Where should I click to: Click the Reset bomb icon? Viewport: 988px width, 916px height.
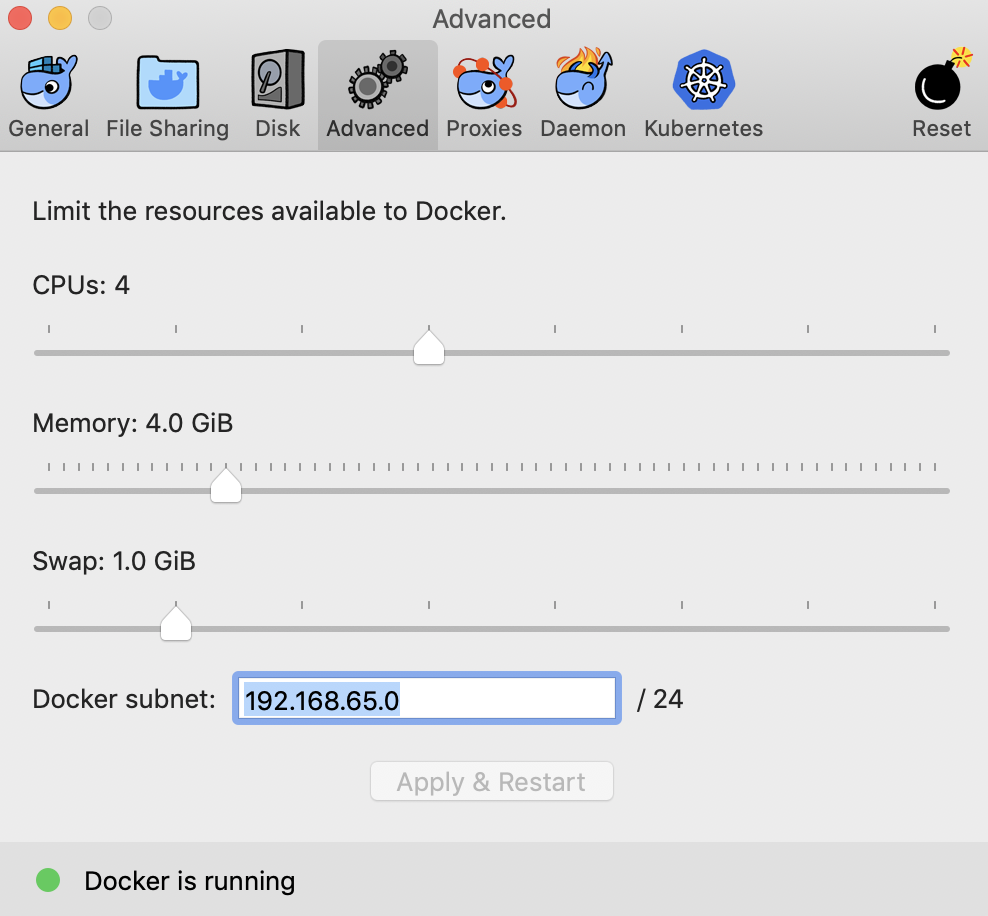941,79
